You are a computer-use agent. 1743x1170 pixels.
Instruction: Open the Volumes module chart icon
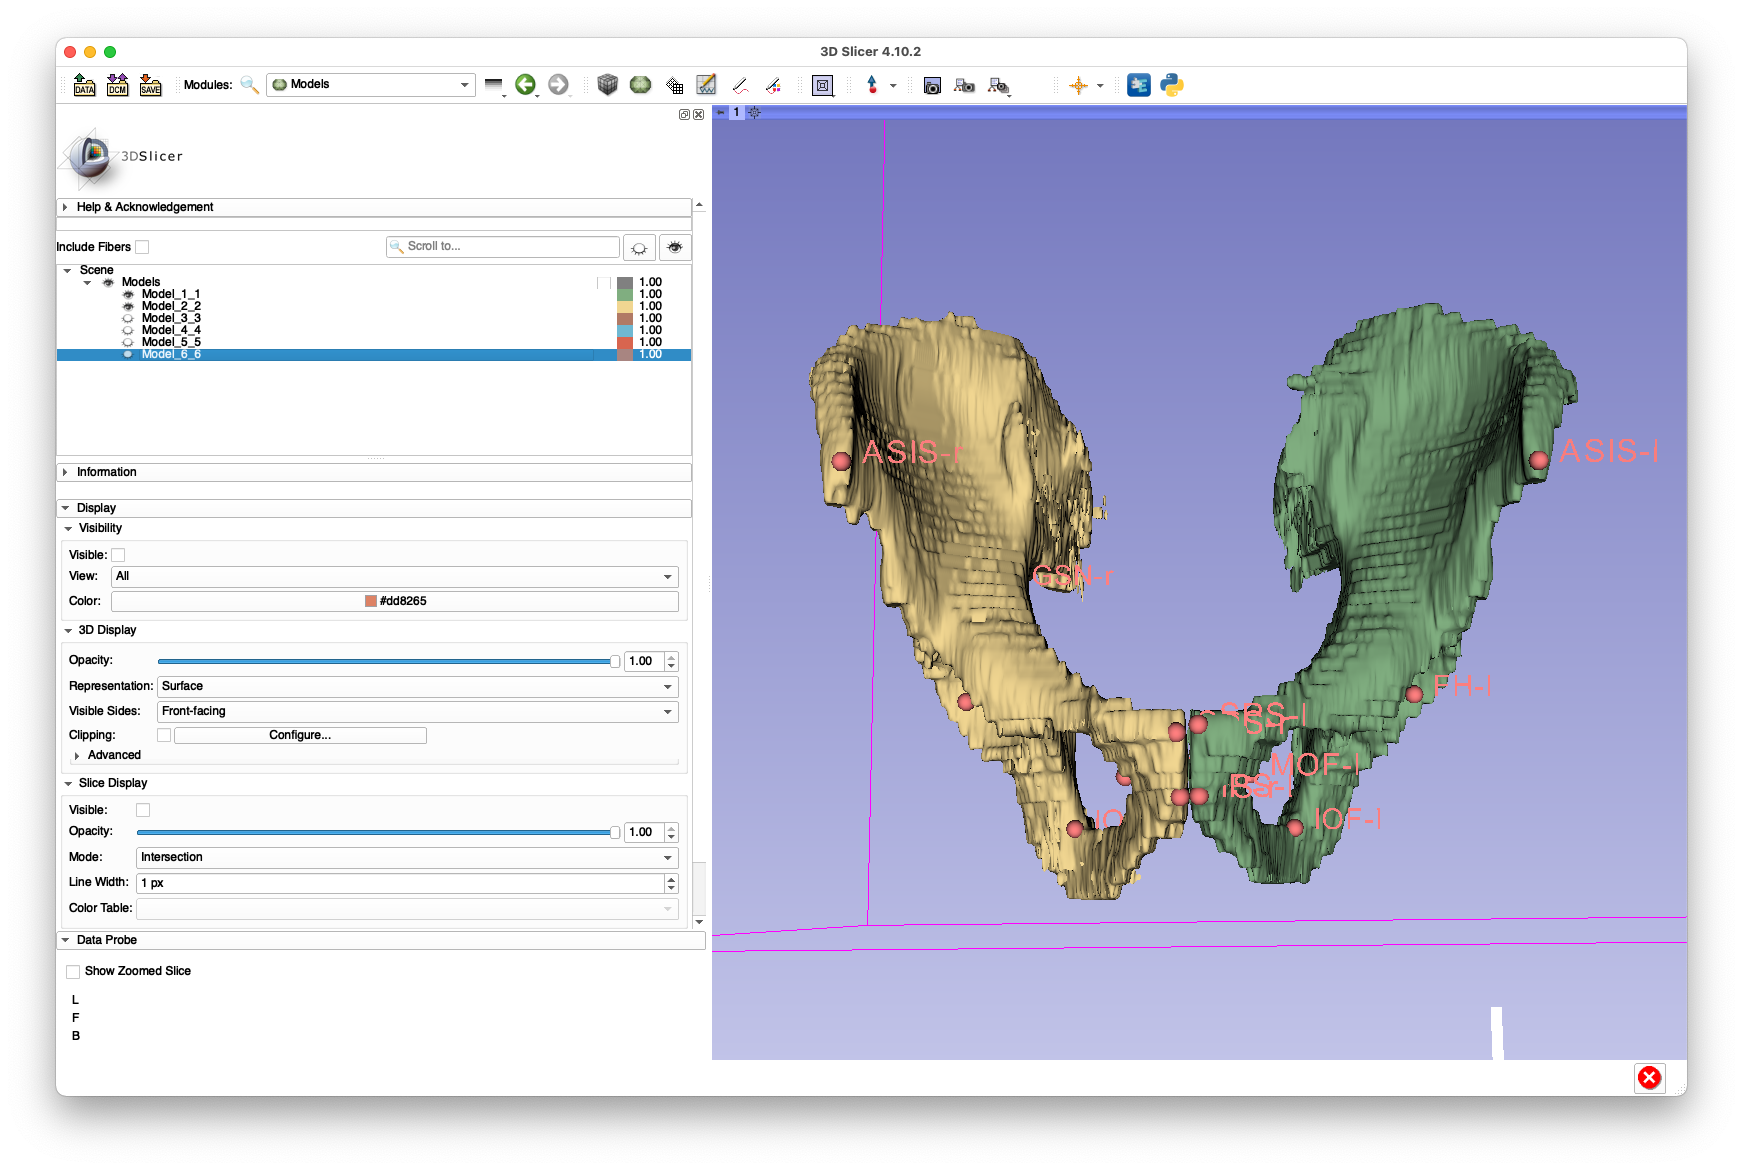(x=706, y=85)
